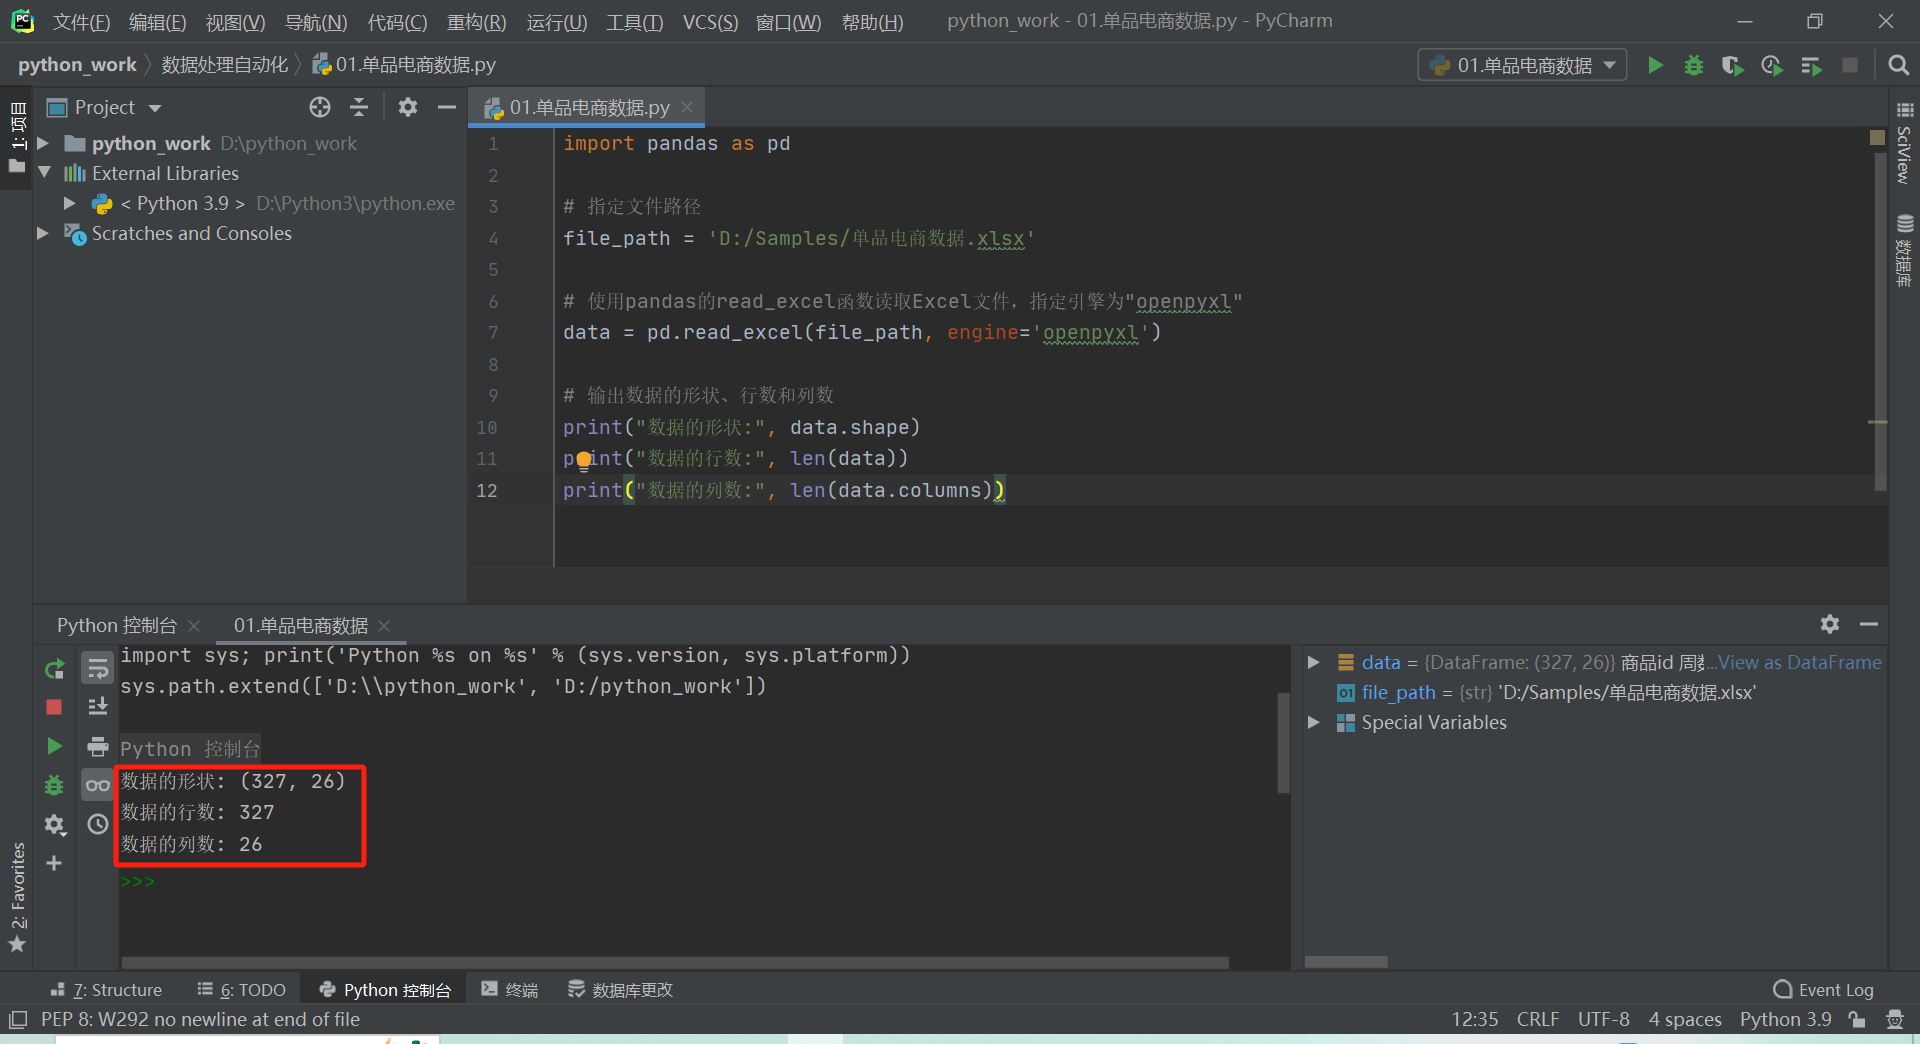
Task: Expand the data DataFrame variable
Action: point(1314,662)
